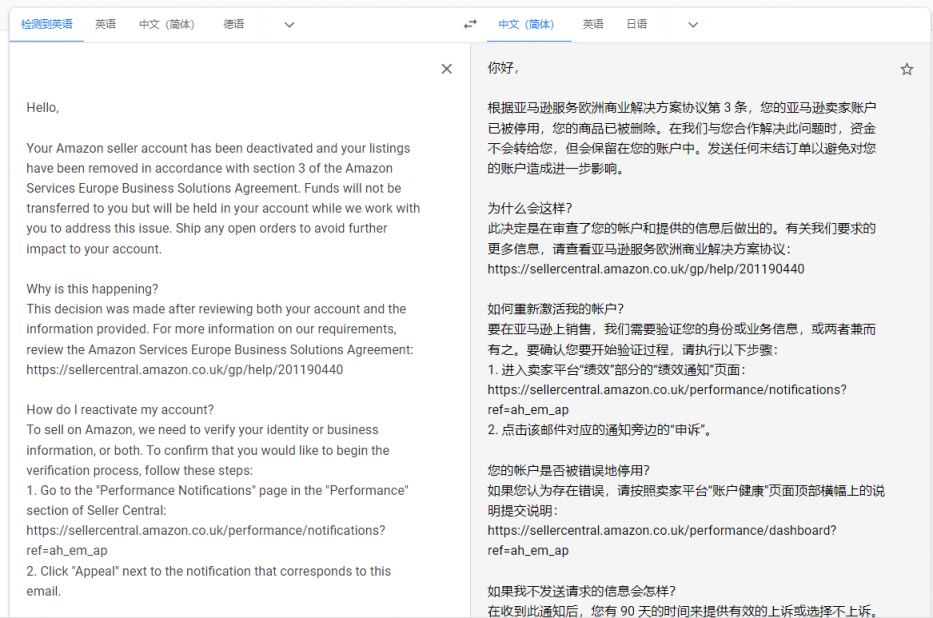Choose 英语 as source language
The width and height of the screenshot is (933, 618).
[x=105, y=24]
